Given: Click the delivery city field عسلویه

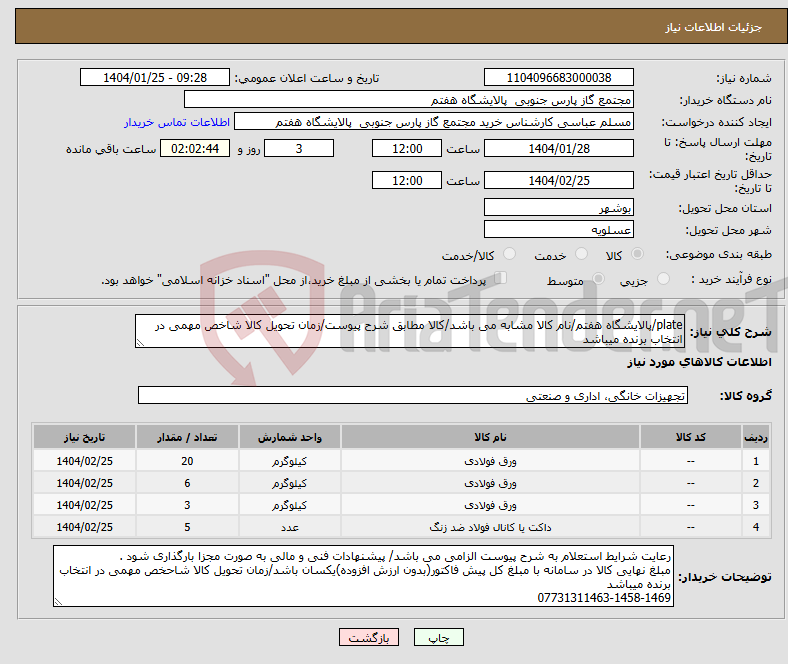Looking at the screenshot, I should pyautogui.click(x=558, y=230).
